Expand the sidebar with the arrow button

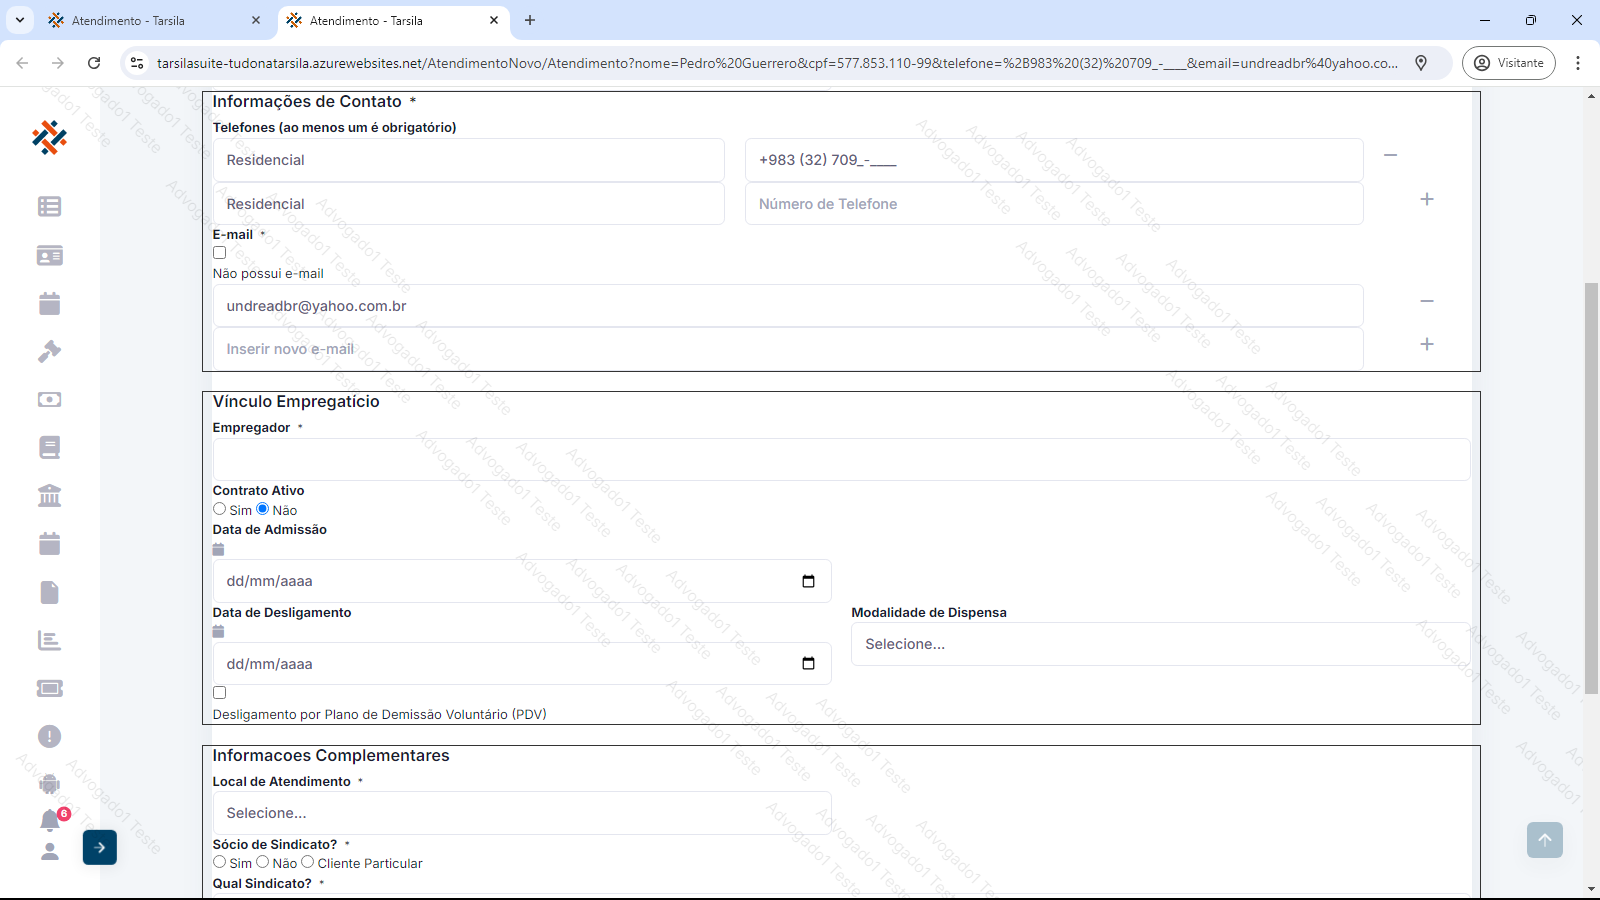click(100, 847)
